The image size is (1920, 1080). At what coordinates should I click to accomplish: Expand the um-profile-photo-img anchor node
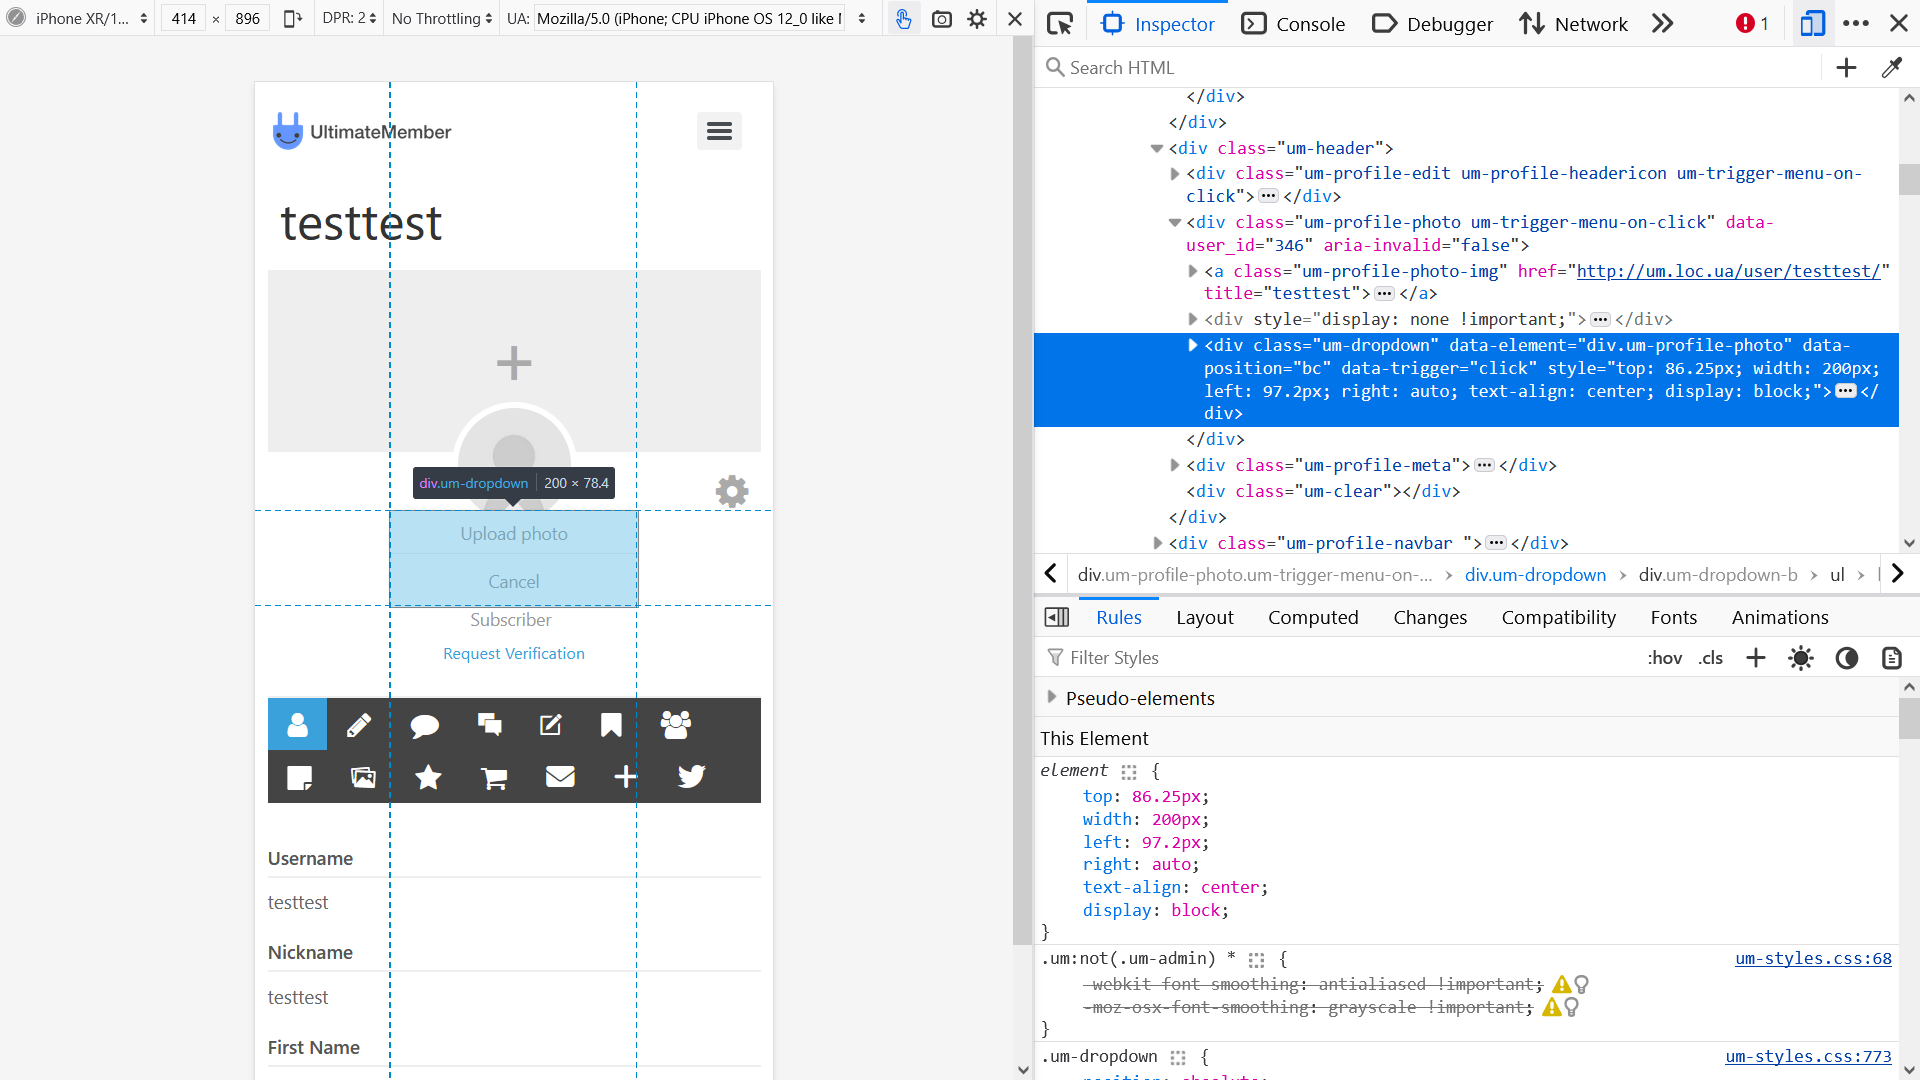pyautogui.click(x=1193, y=271)
